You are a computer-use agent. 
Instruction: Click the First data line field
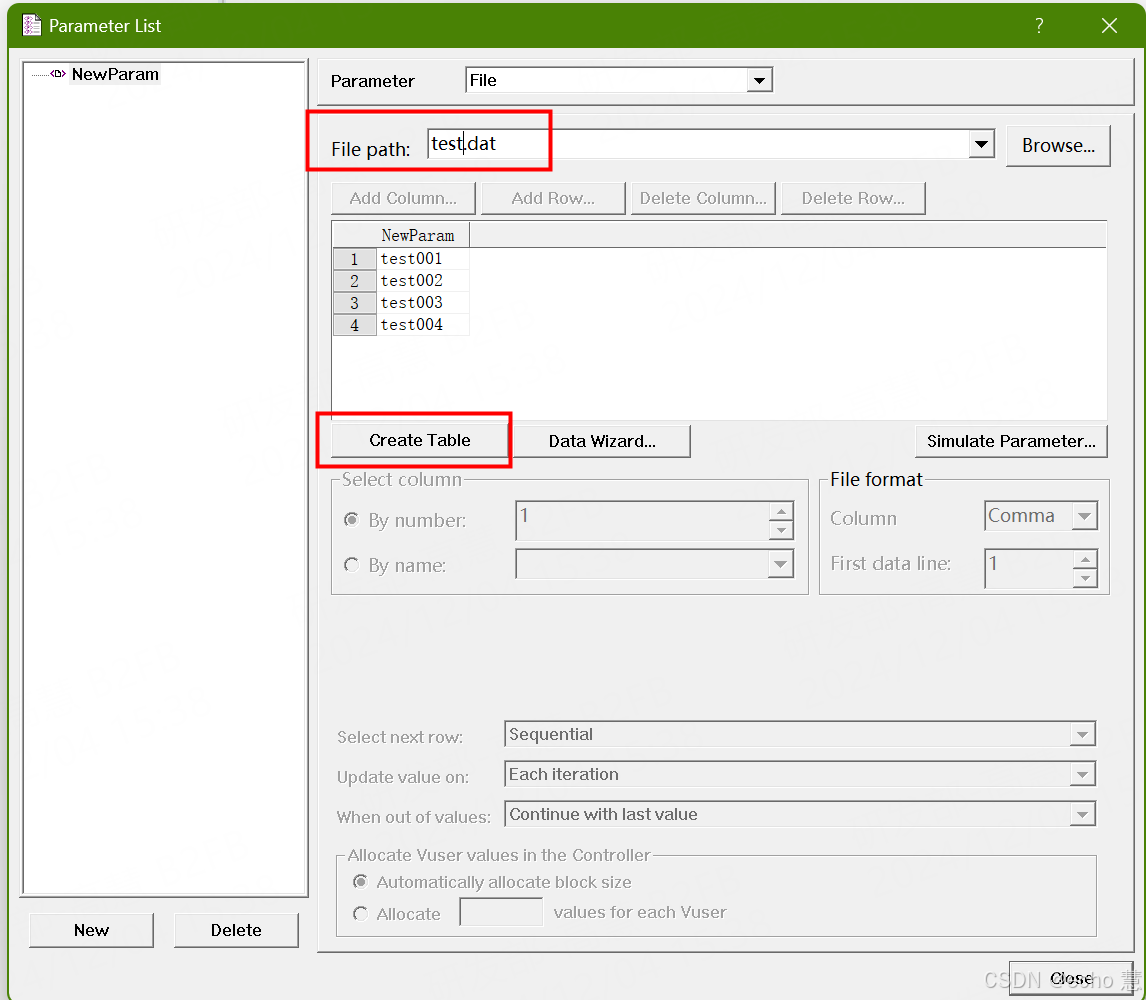coord(1029,568)
